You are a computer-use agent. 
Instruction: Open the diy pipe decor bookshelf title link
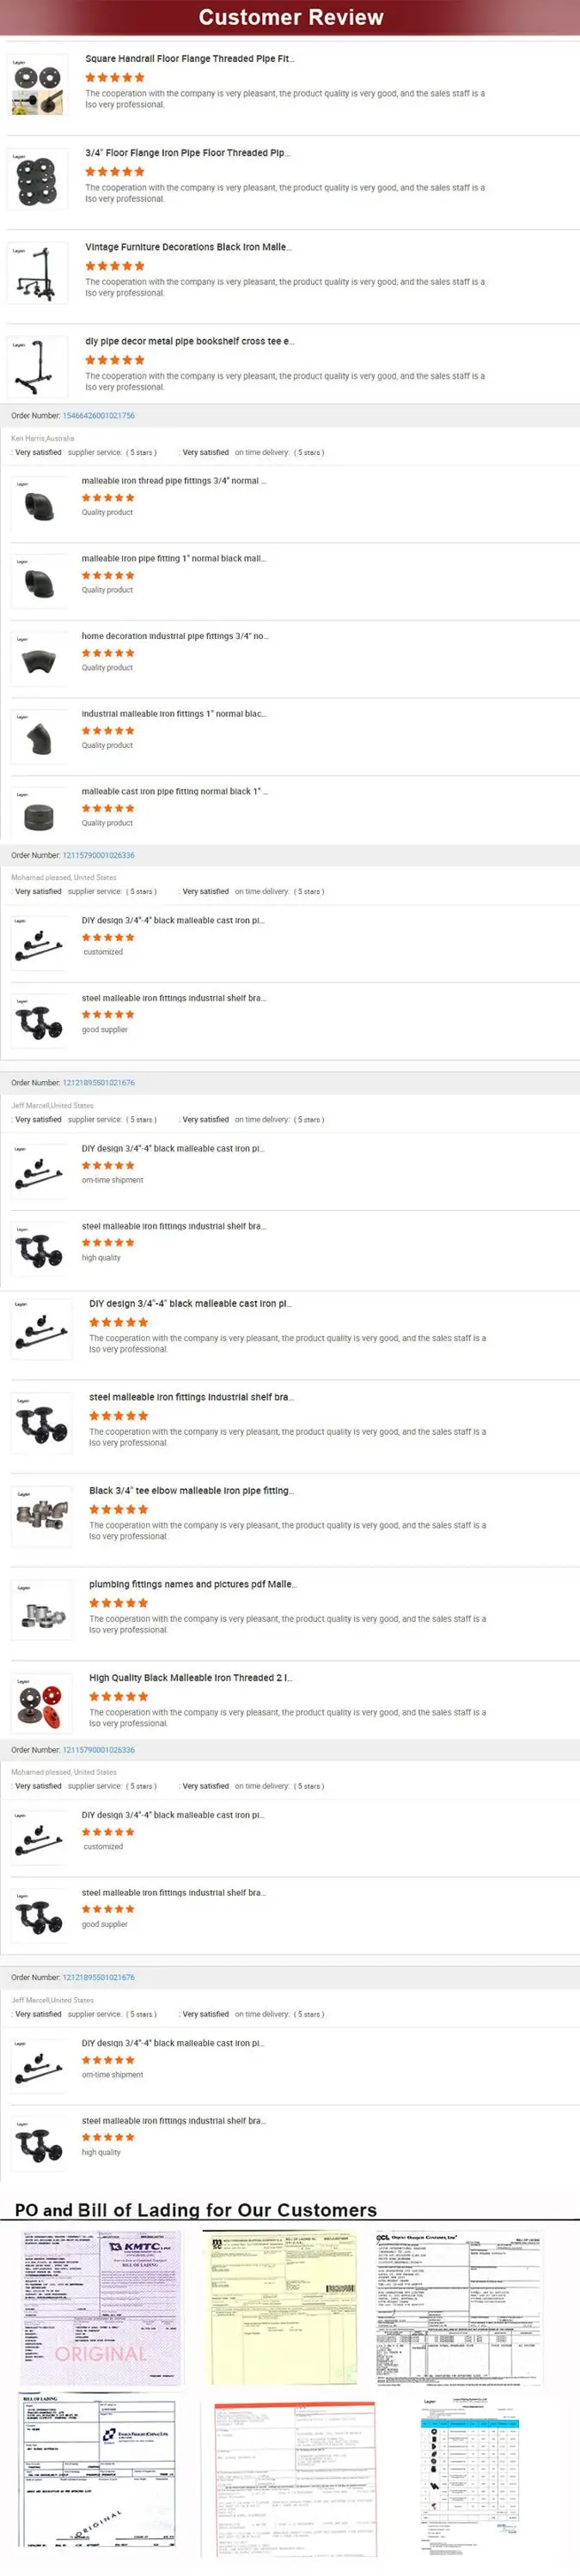point(189,341)
